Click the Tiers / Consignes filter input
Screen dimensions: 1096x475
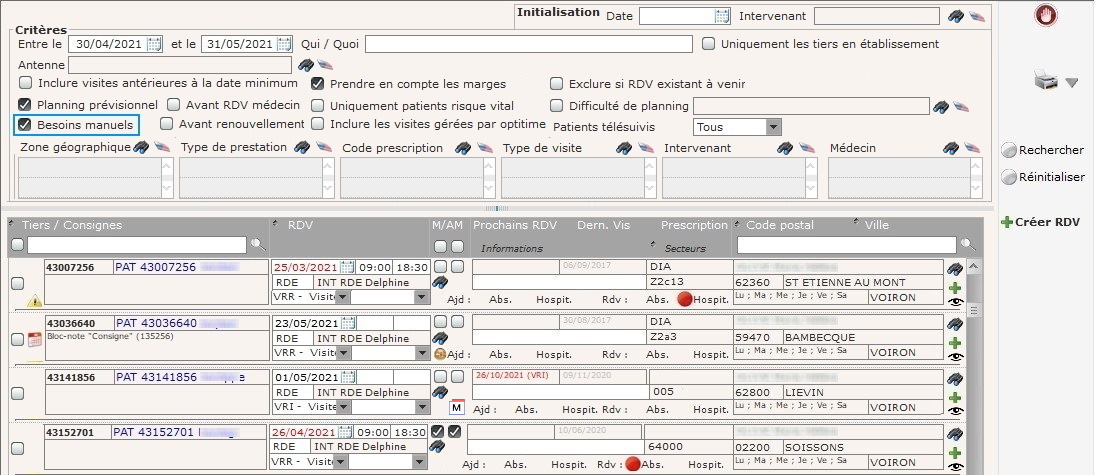[x=137, y=244]
